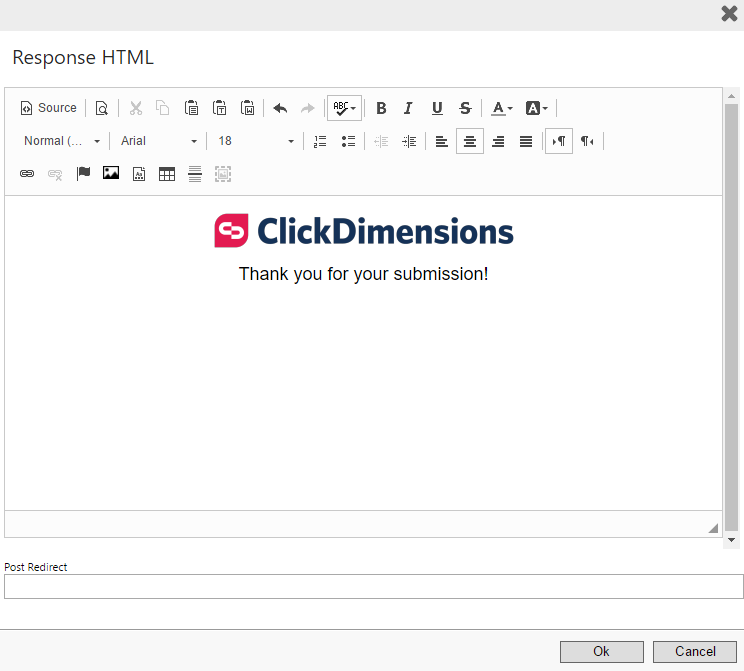
Task: Expand the font size 18 dropdown
Action: [256, 141]
